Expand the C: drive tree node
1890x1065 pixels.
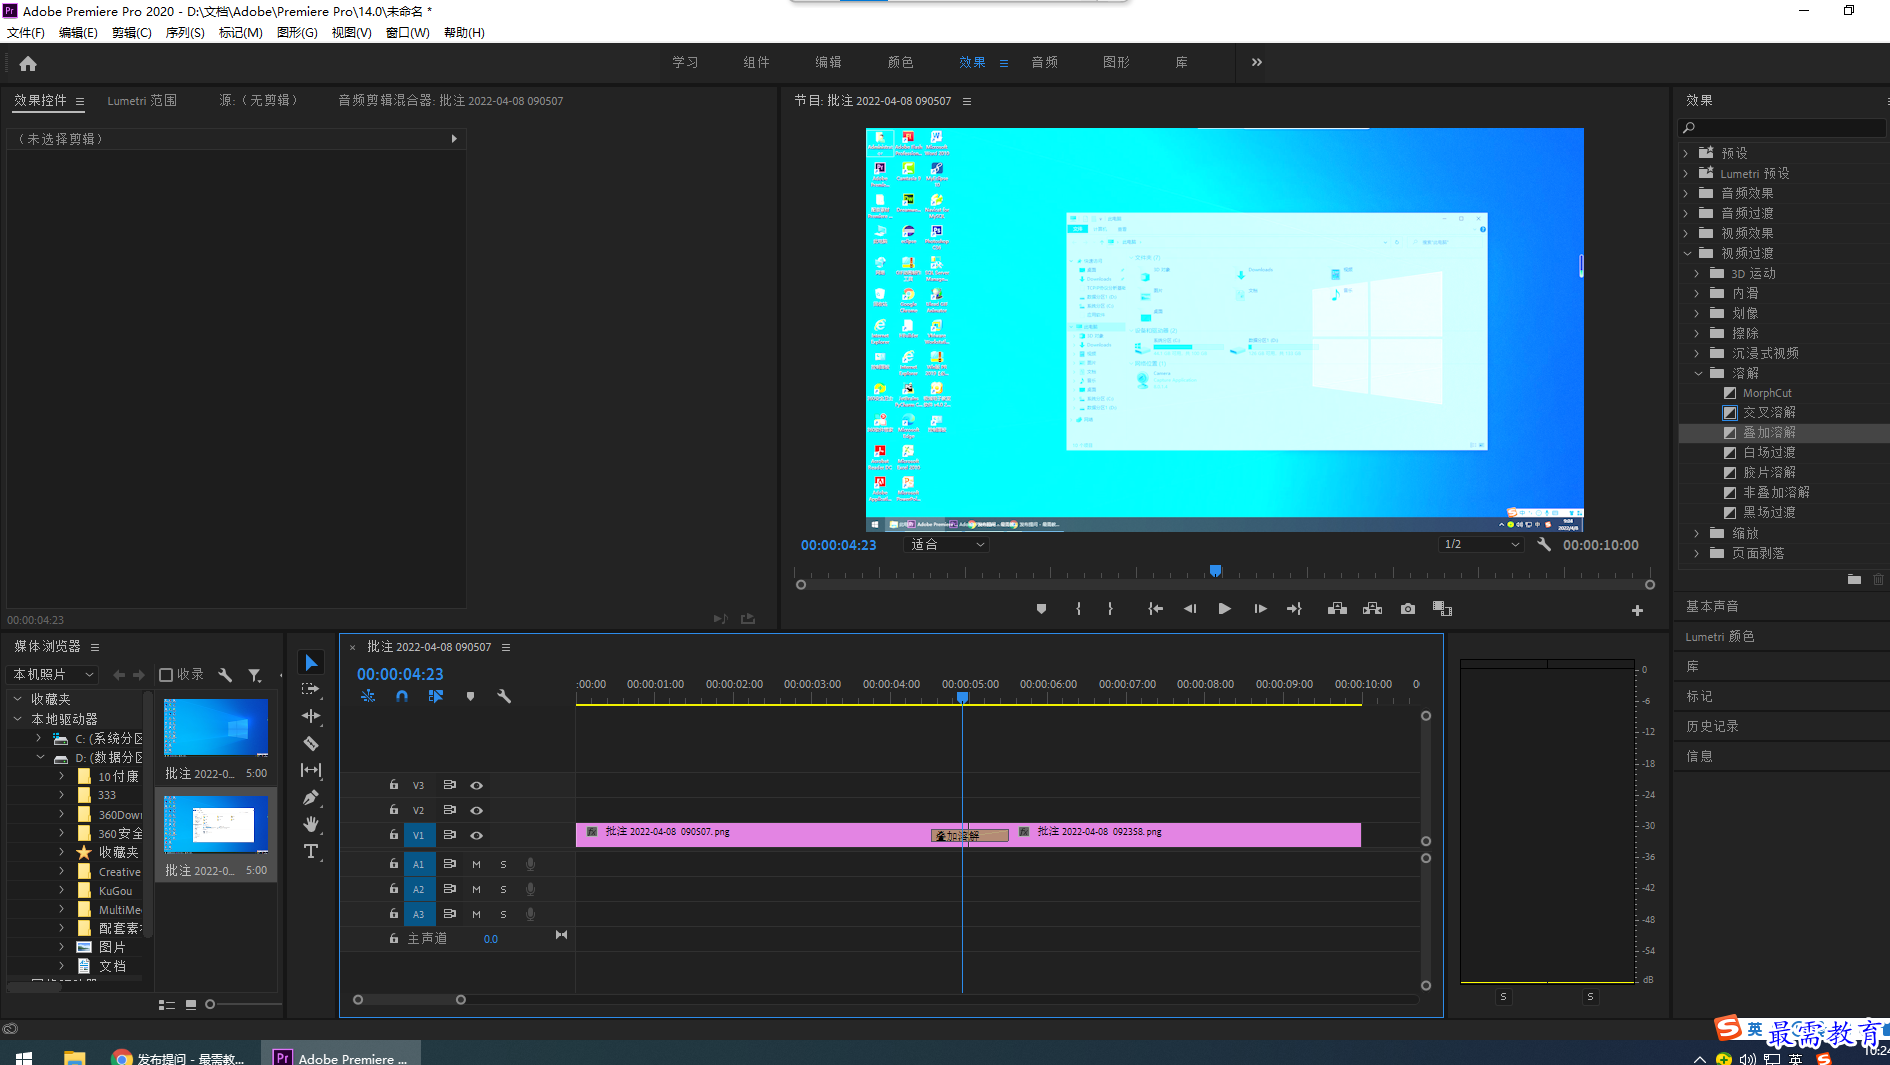pos(39,738)
